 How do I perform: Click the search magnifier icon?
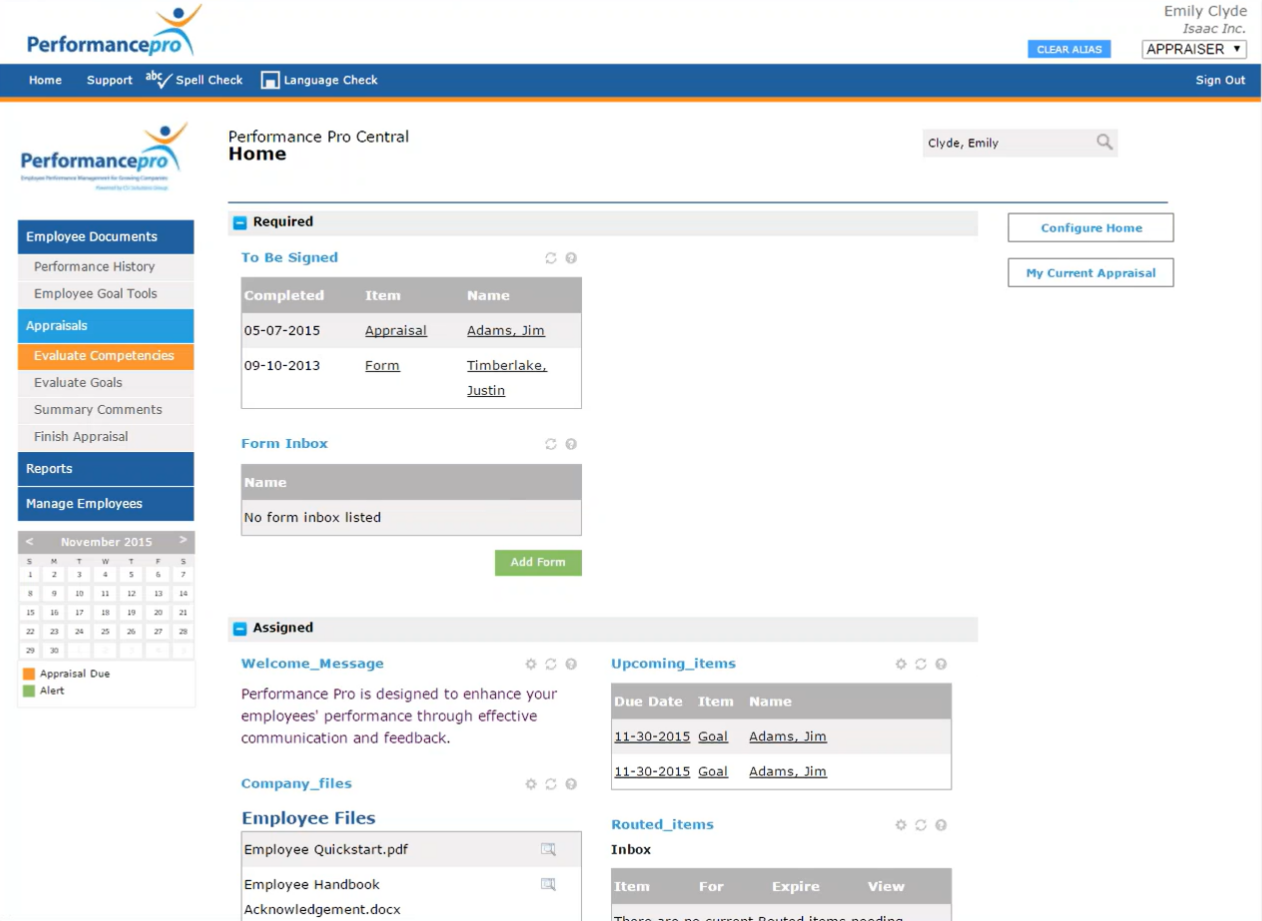point(1104,142)
